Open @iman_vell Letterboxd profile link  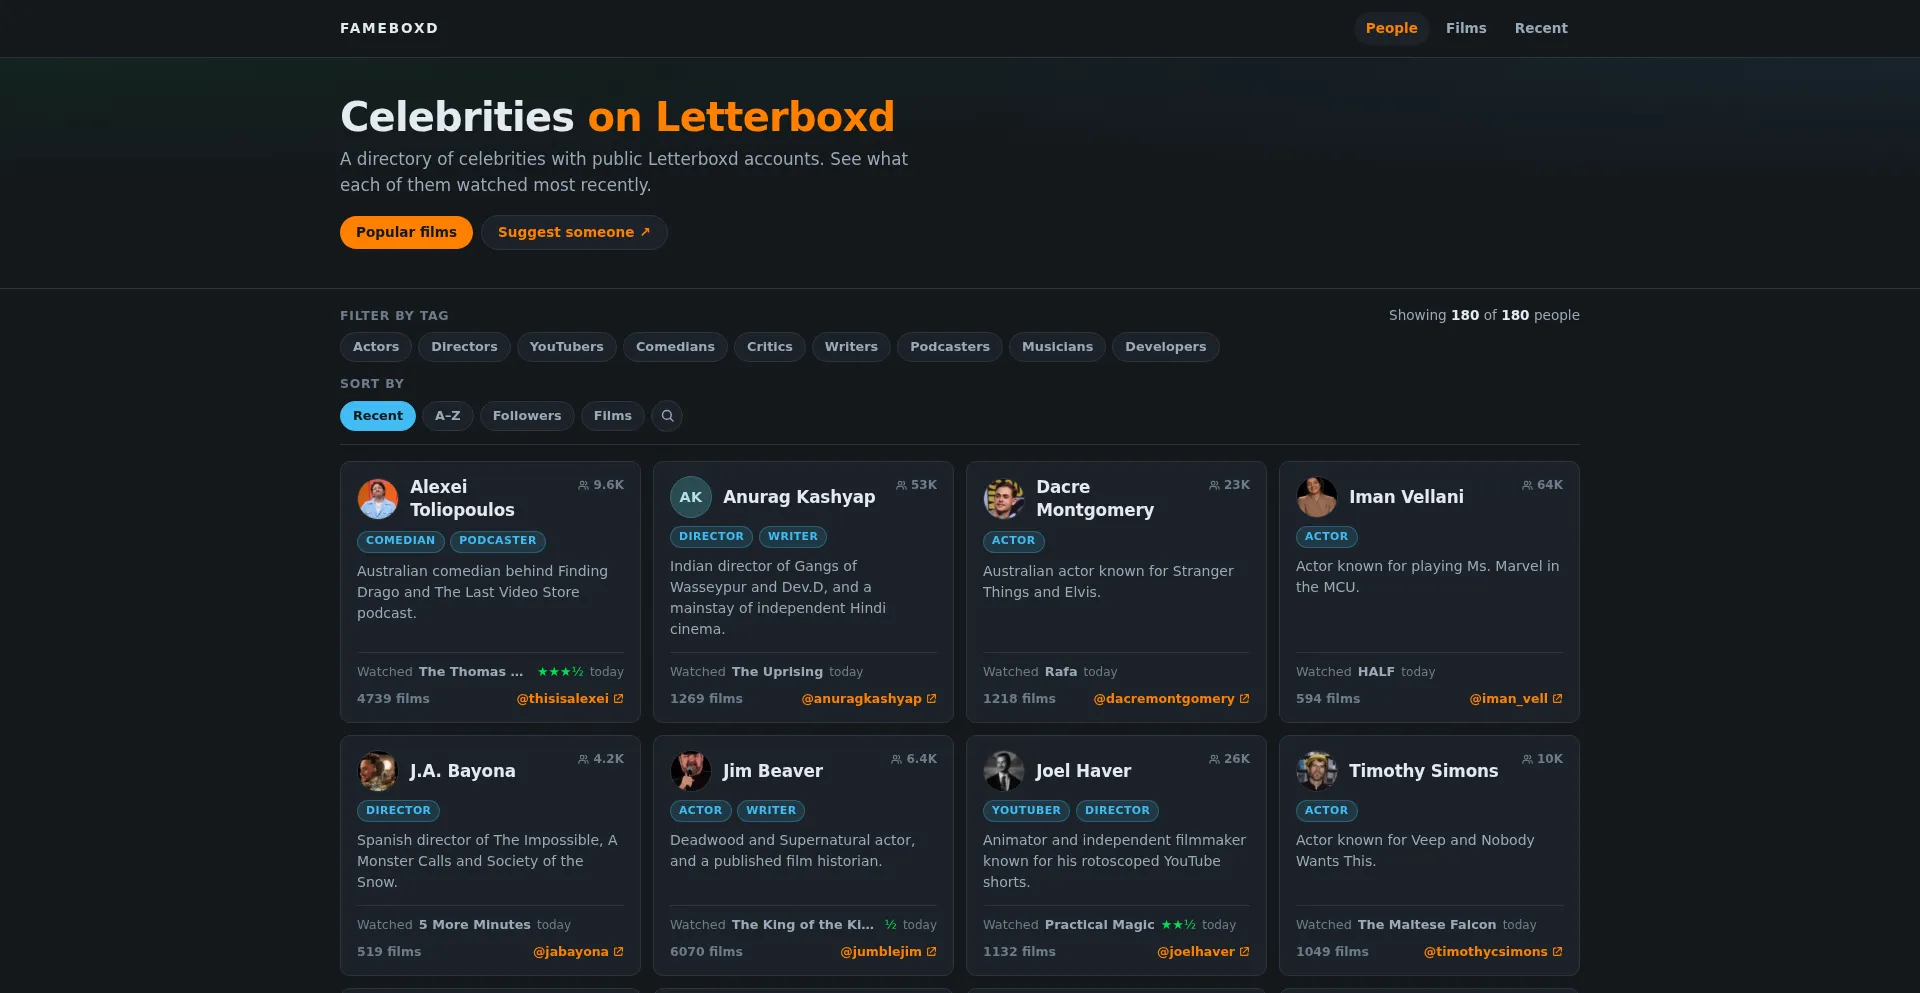[1516, 699]
